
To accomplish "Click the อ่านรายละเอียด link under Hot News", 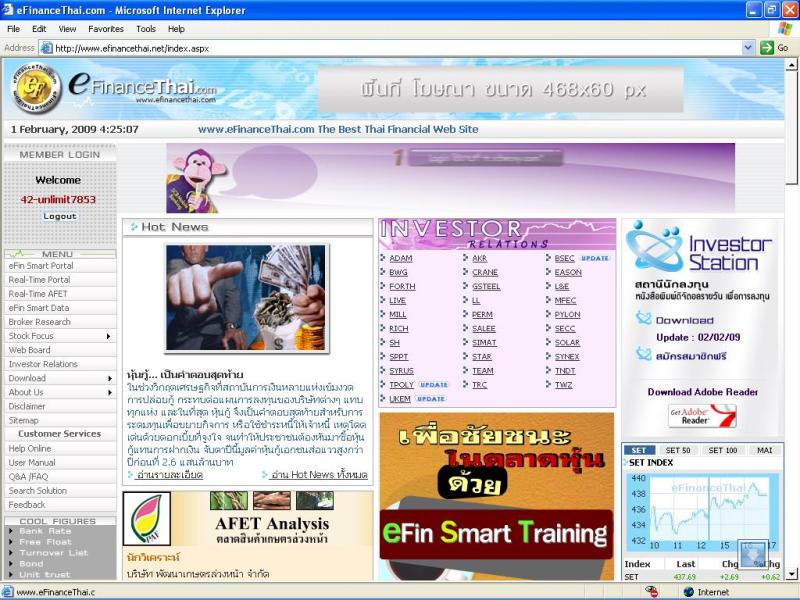I will point(169,474).
